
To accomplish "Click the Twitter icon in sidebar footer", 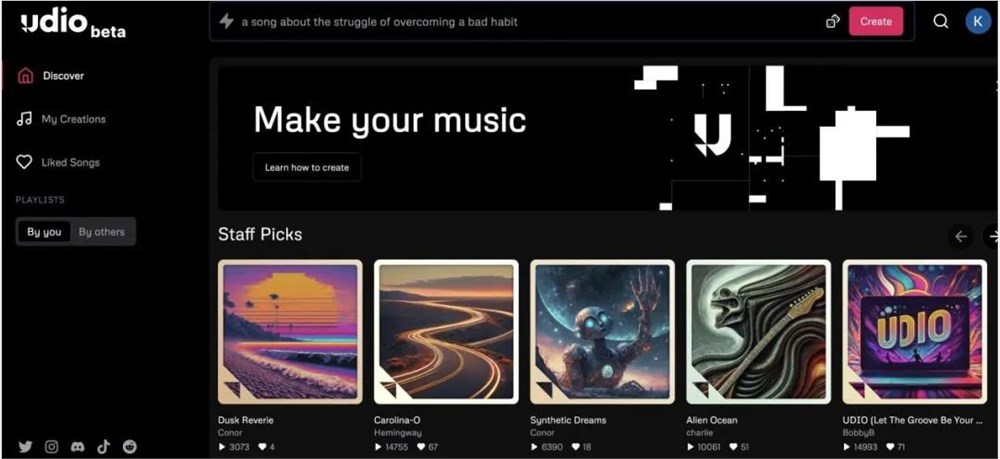I will point(25,447).
